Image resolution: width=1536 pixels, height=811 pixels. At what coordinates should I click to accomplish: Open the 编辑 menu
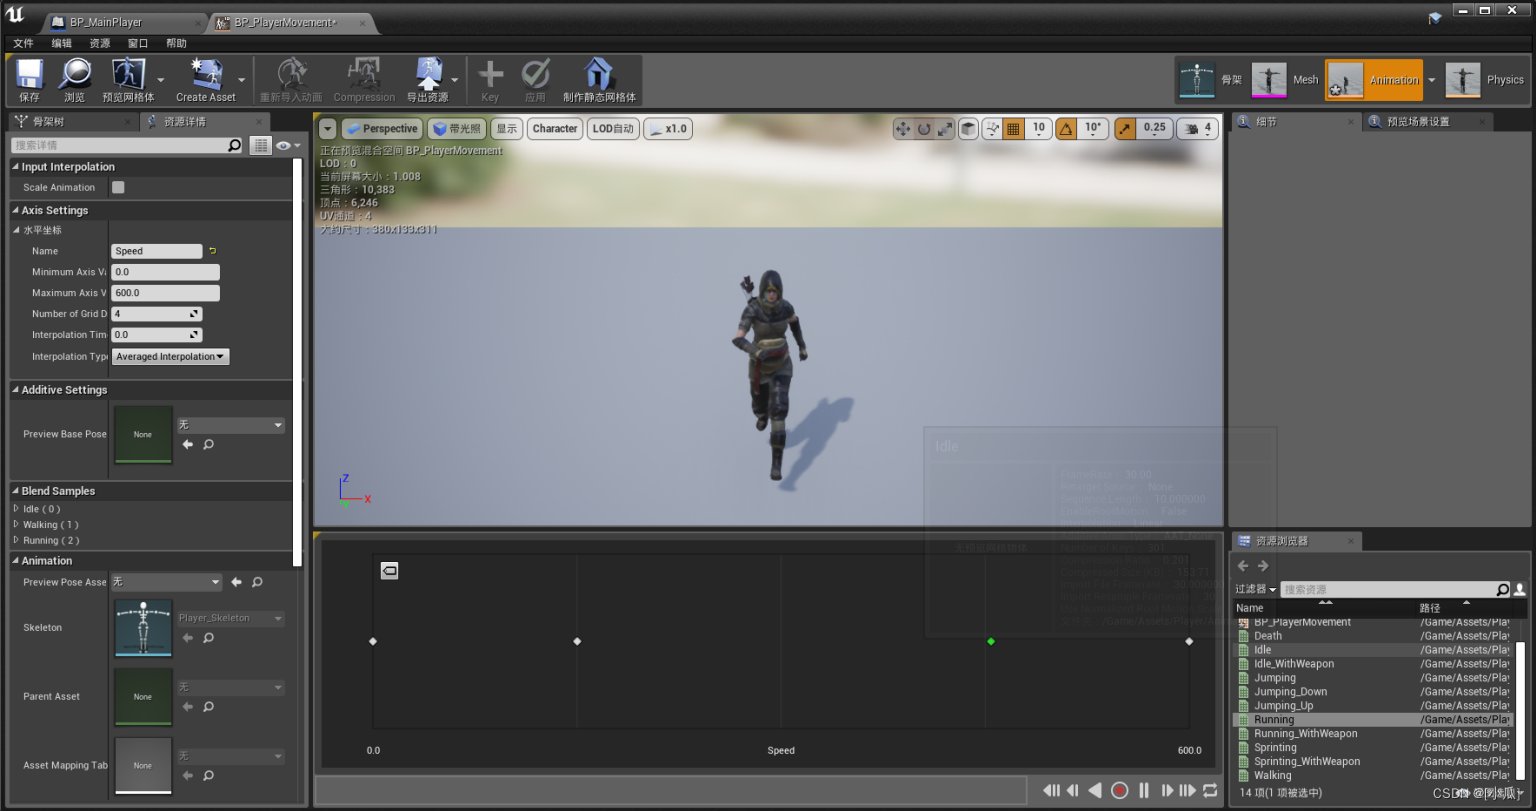click(x=62, y=43)
